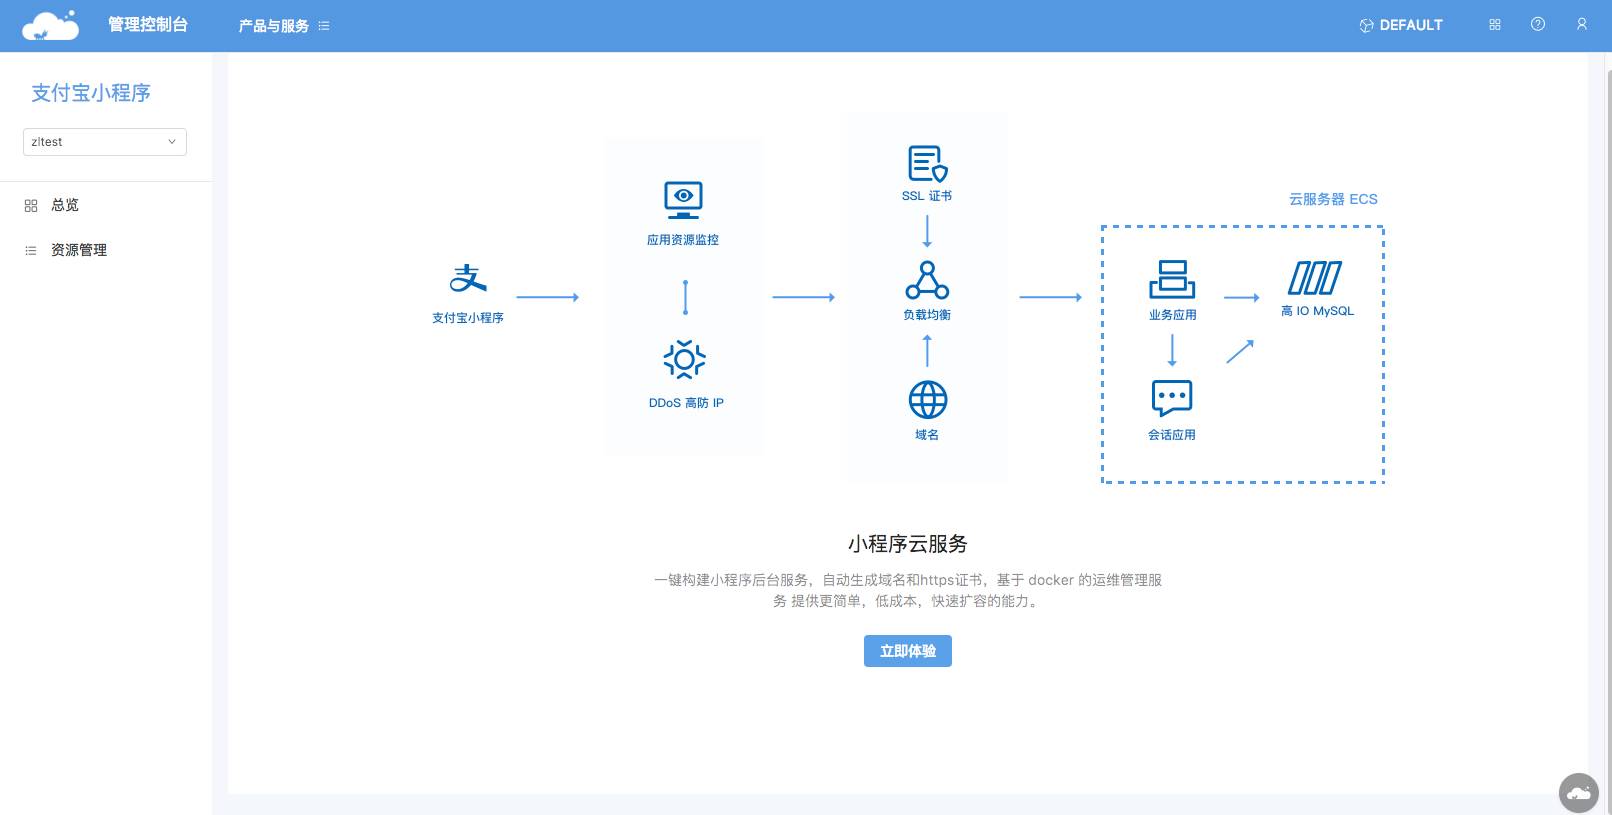Click the 会话应用 label text
This screenshot has width=1612, height=815.
click(x=1172, y=435)
